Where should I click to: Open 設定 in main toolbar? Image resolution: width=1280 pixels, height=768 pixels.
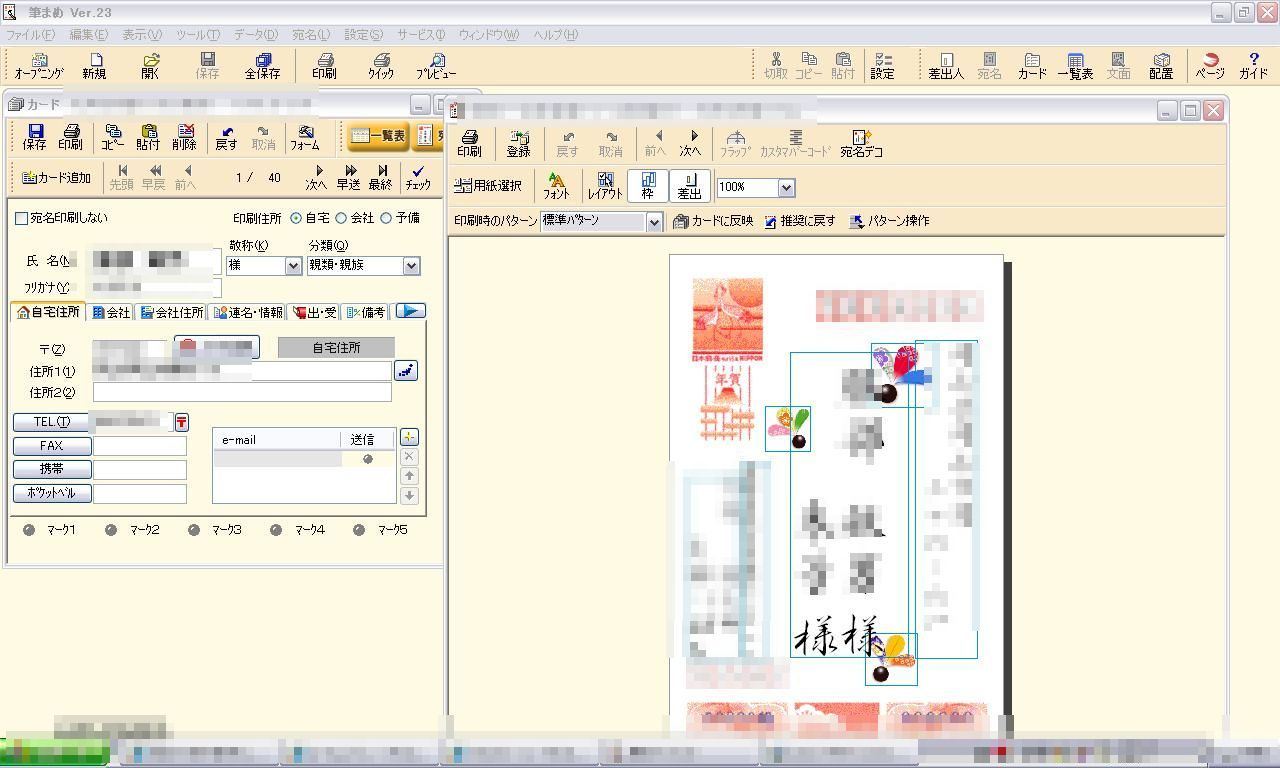[882, 66]
